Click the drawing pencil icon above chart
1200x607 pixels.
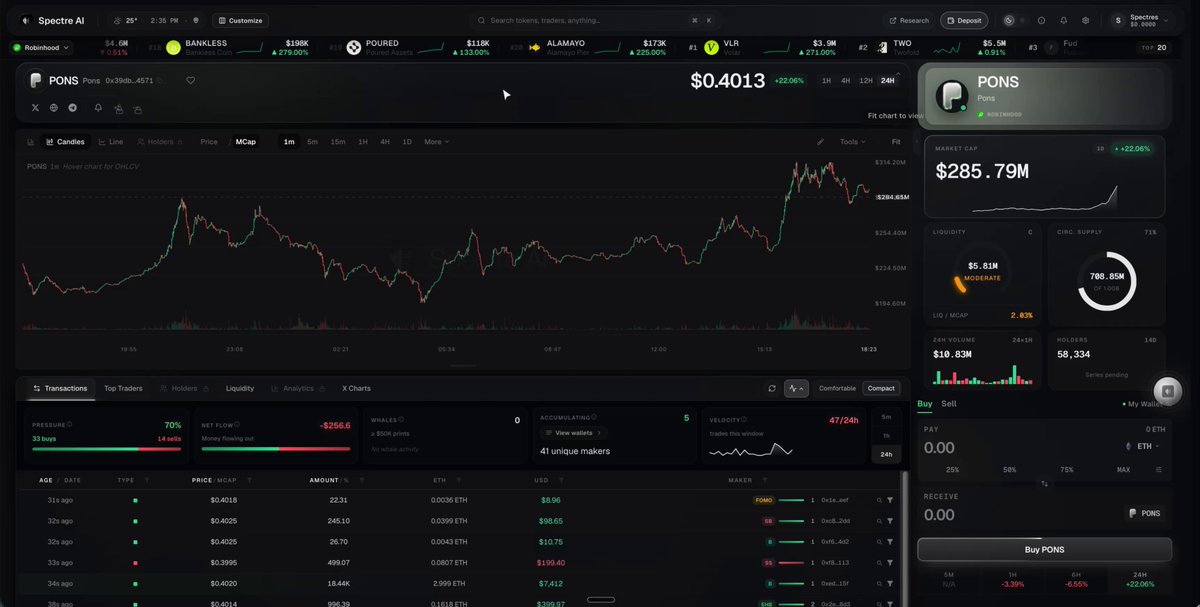click(821, 142)
